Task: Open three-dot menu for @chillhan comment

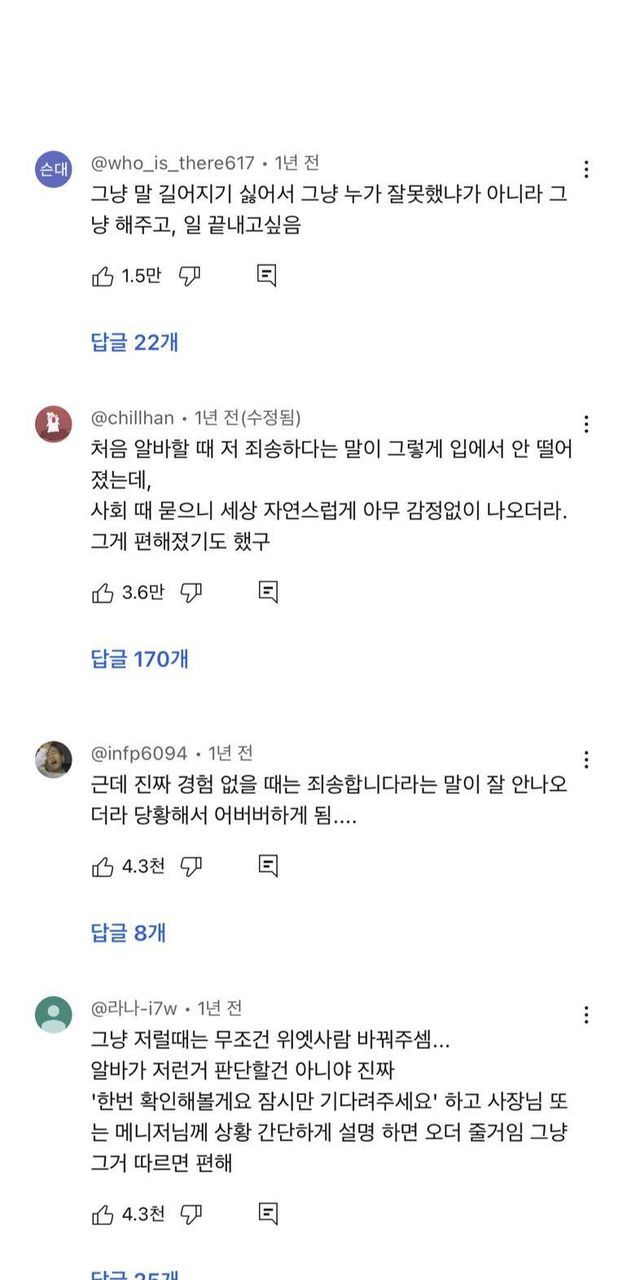Action: (x=586, y=424)
